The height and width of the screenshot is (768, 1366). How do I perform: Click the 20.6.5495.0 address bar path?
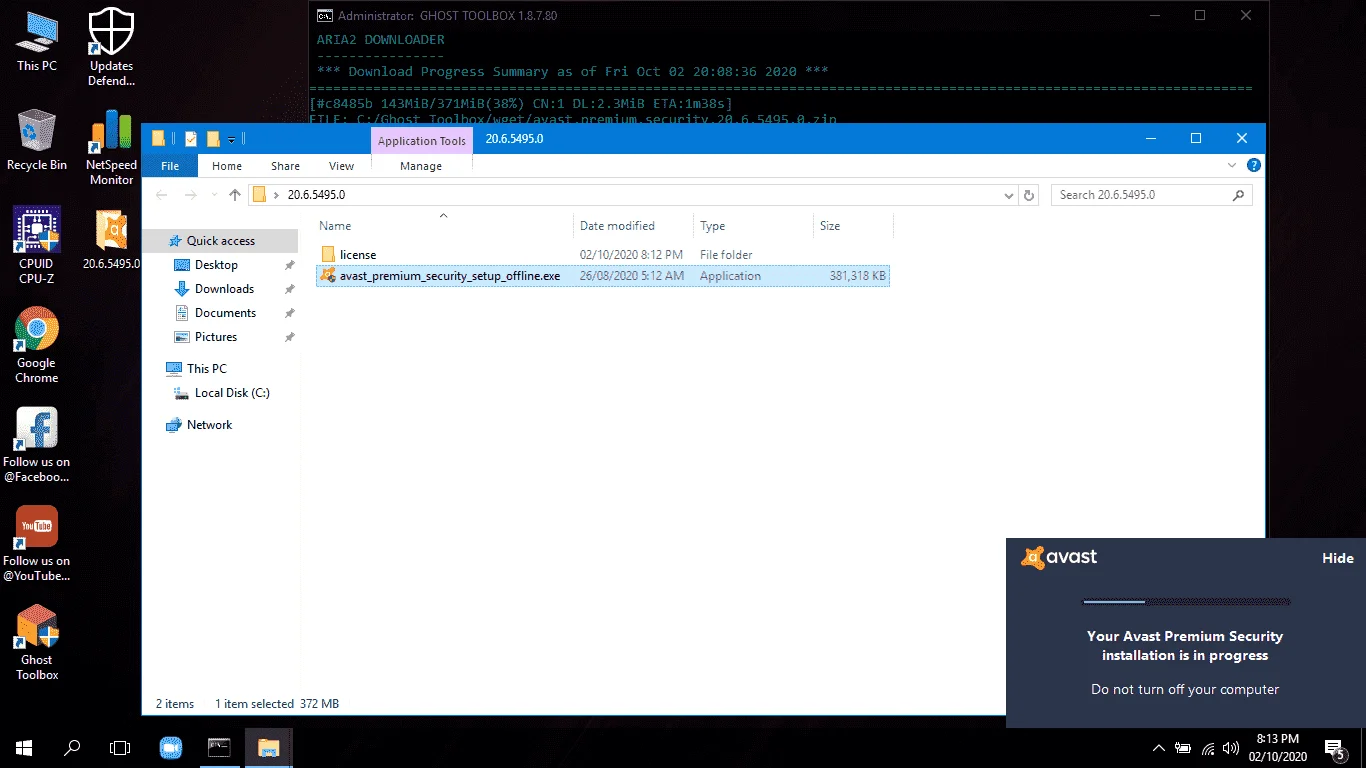click(316, 195)
